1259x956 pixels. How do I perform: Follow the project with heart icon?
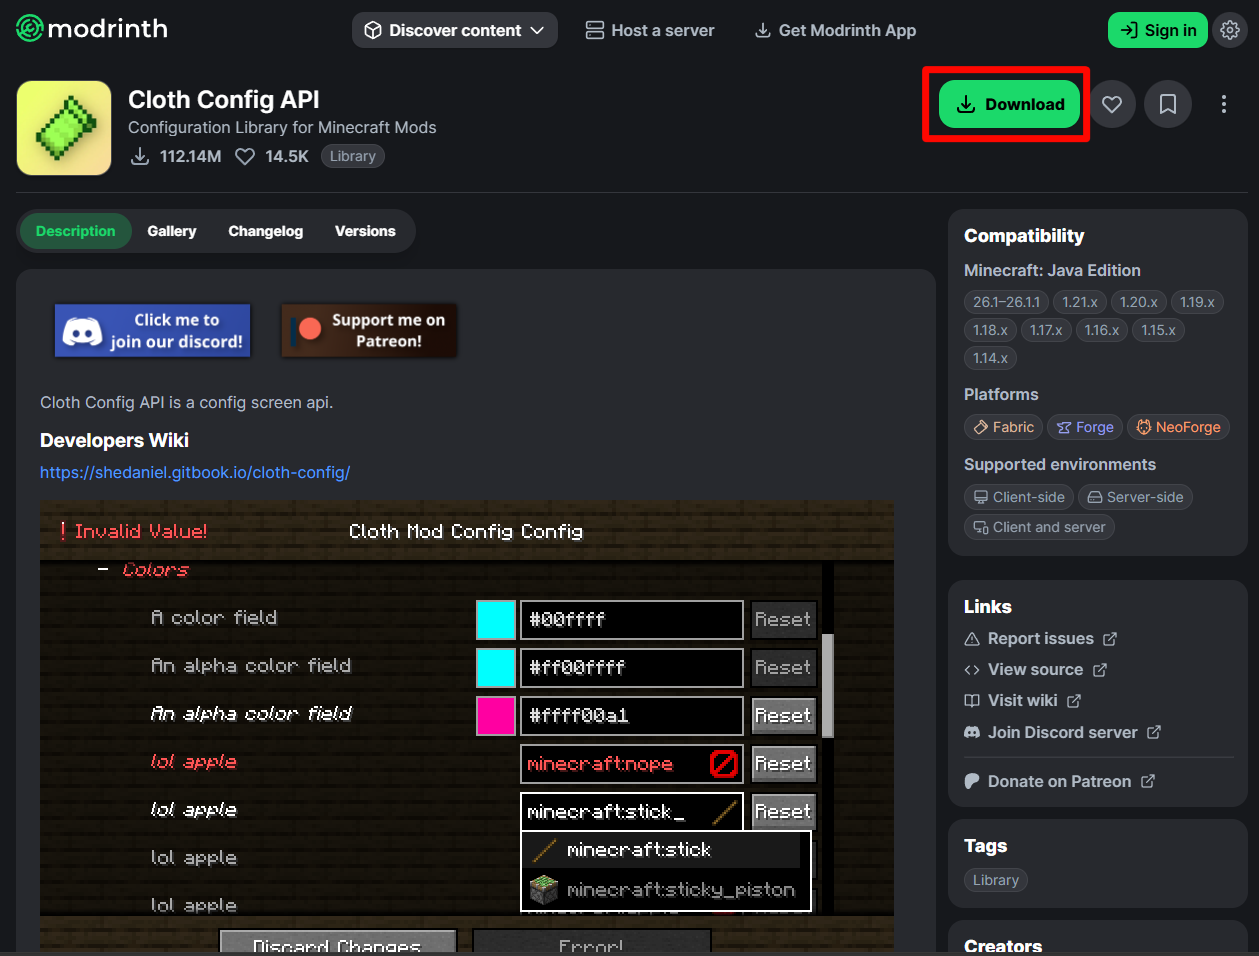coord(1112,104)
